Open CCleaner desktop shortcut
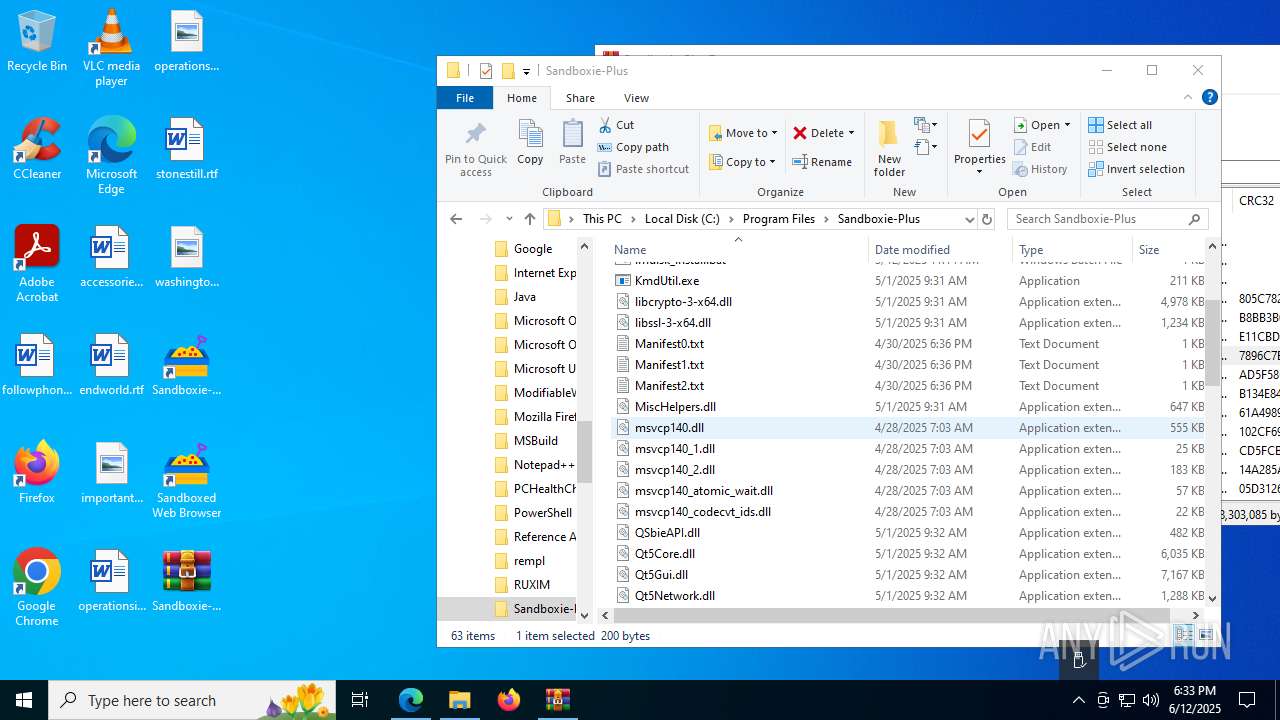The width and height of the screenshot is (1280, 720). point(37,148)
